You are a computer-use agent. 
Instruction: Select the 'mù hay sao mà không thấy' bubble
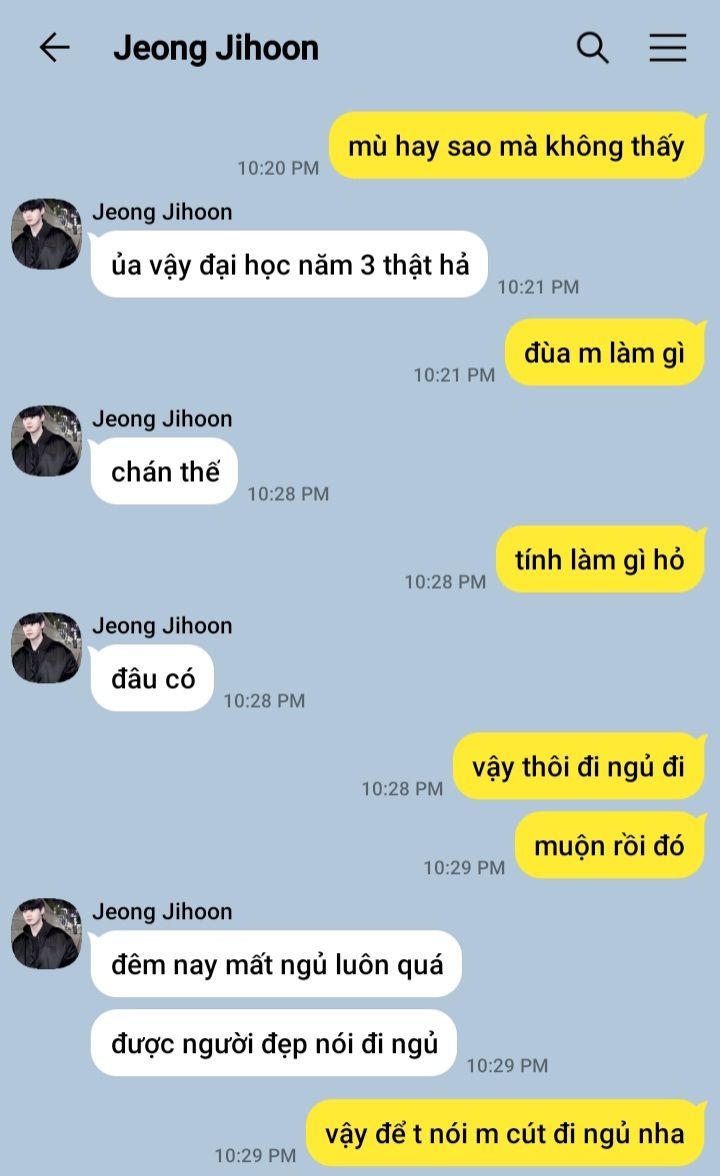517,146
